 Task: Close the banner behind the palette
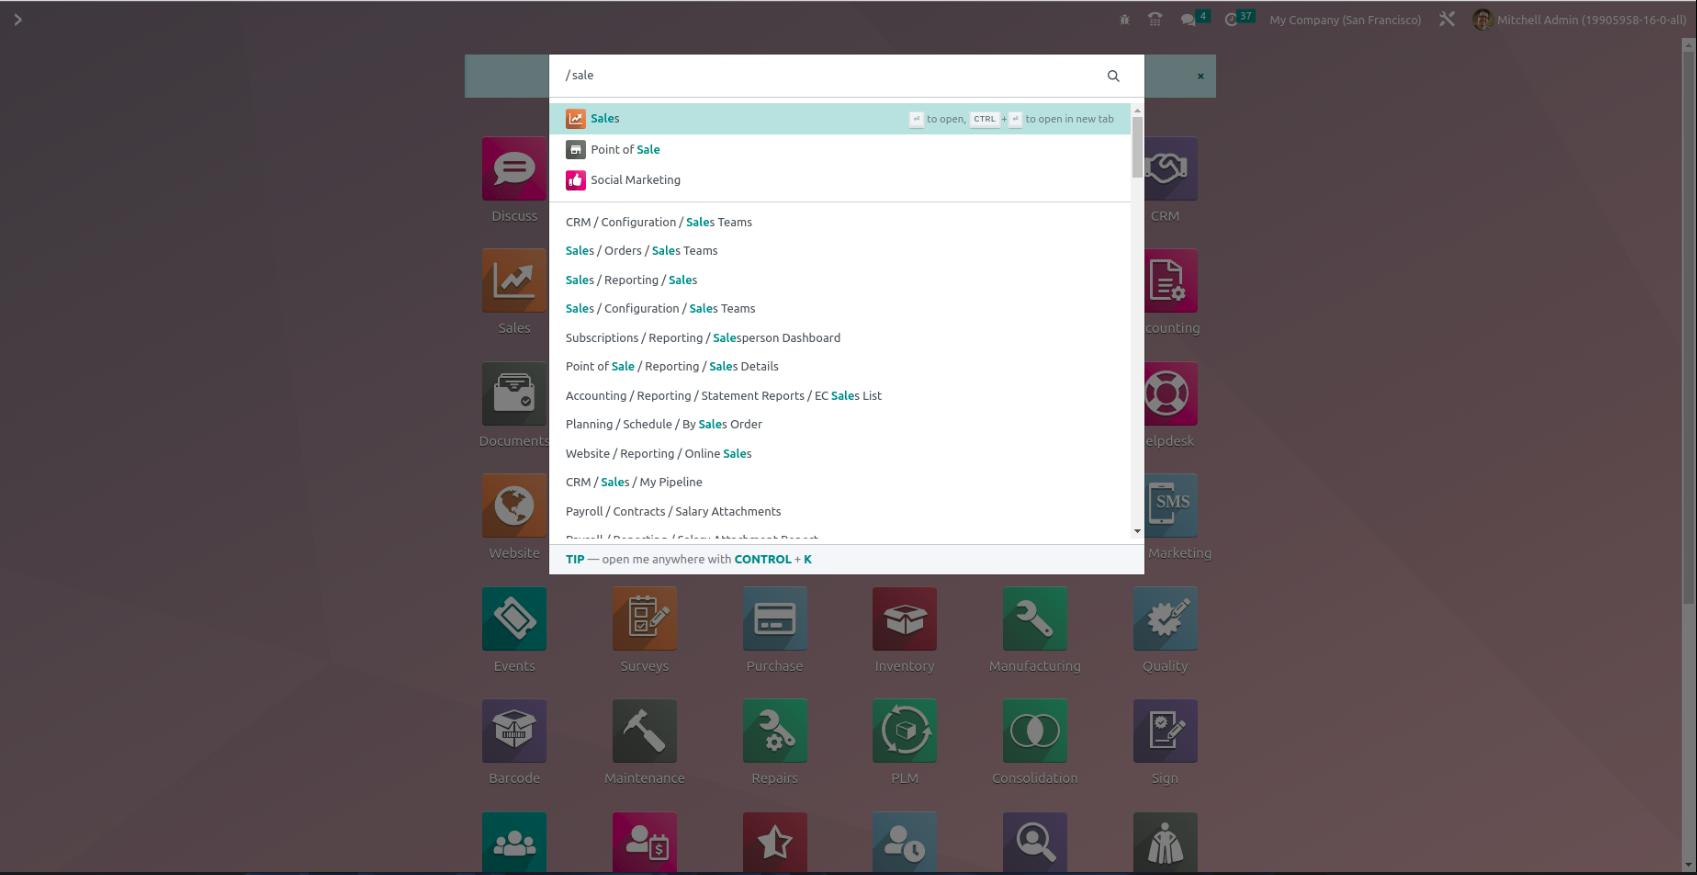pos(1200,76)
